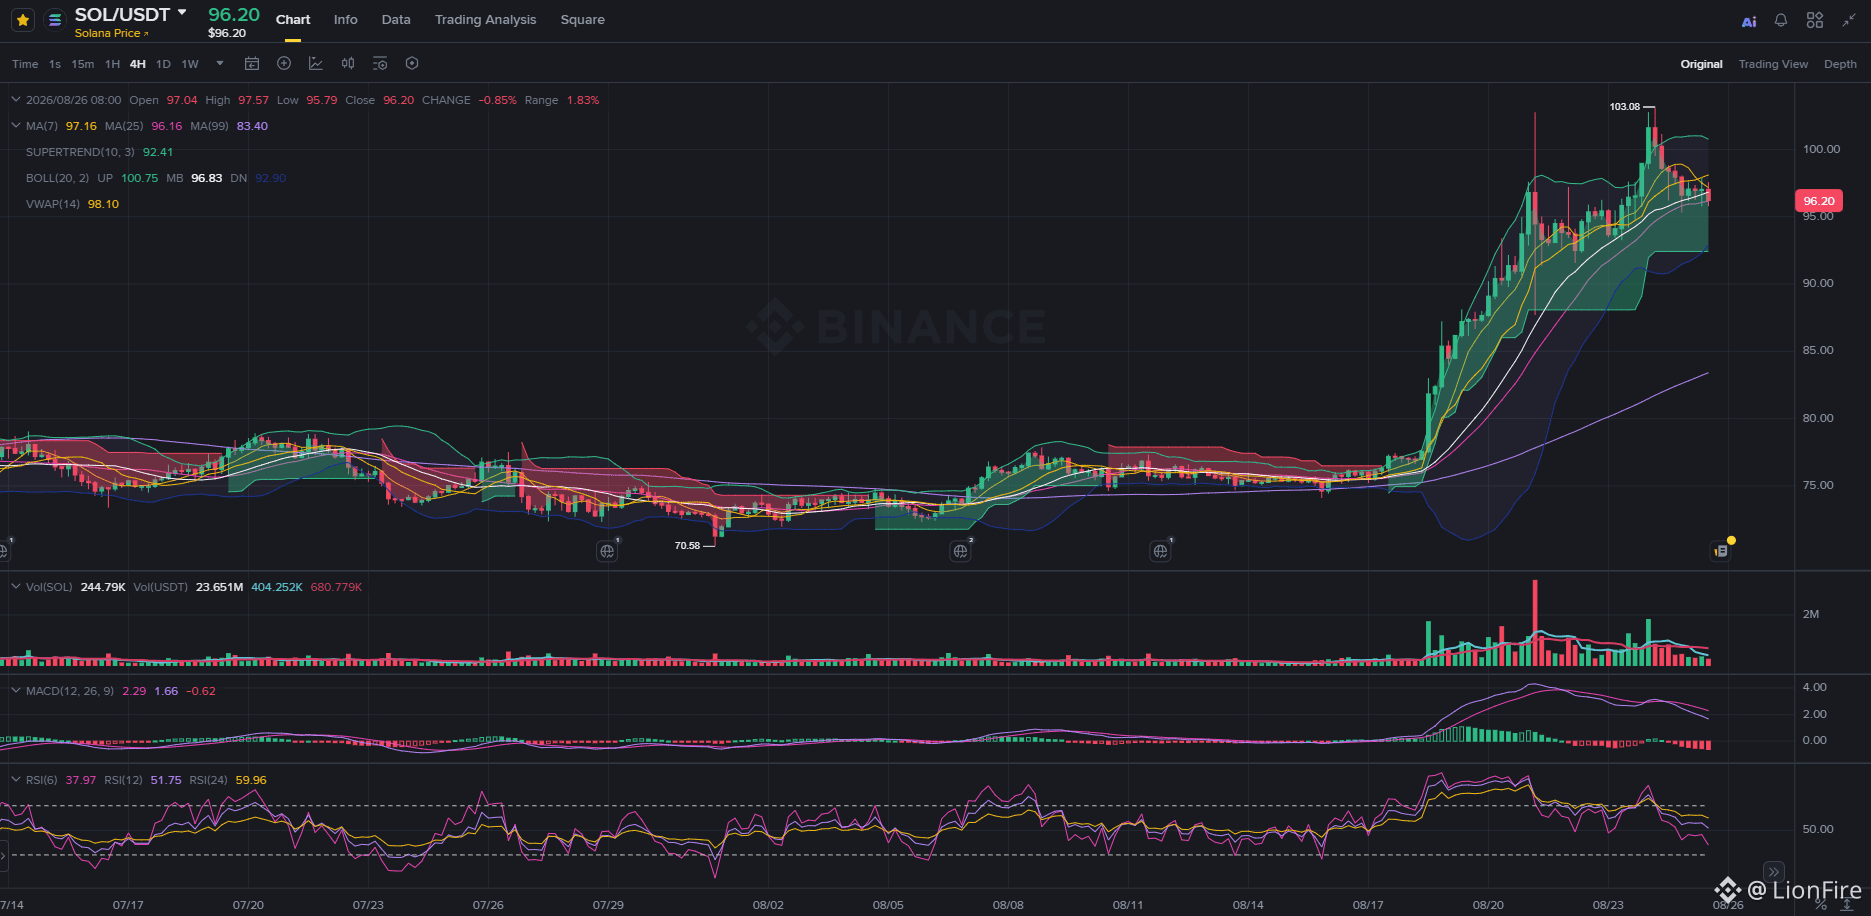Select the 4H interval

pyautogui.click(x=138, y=64)
